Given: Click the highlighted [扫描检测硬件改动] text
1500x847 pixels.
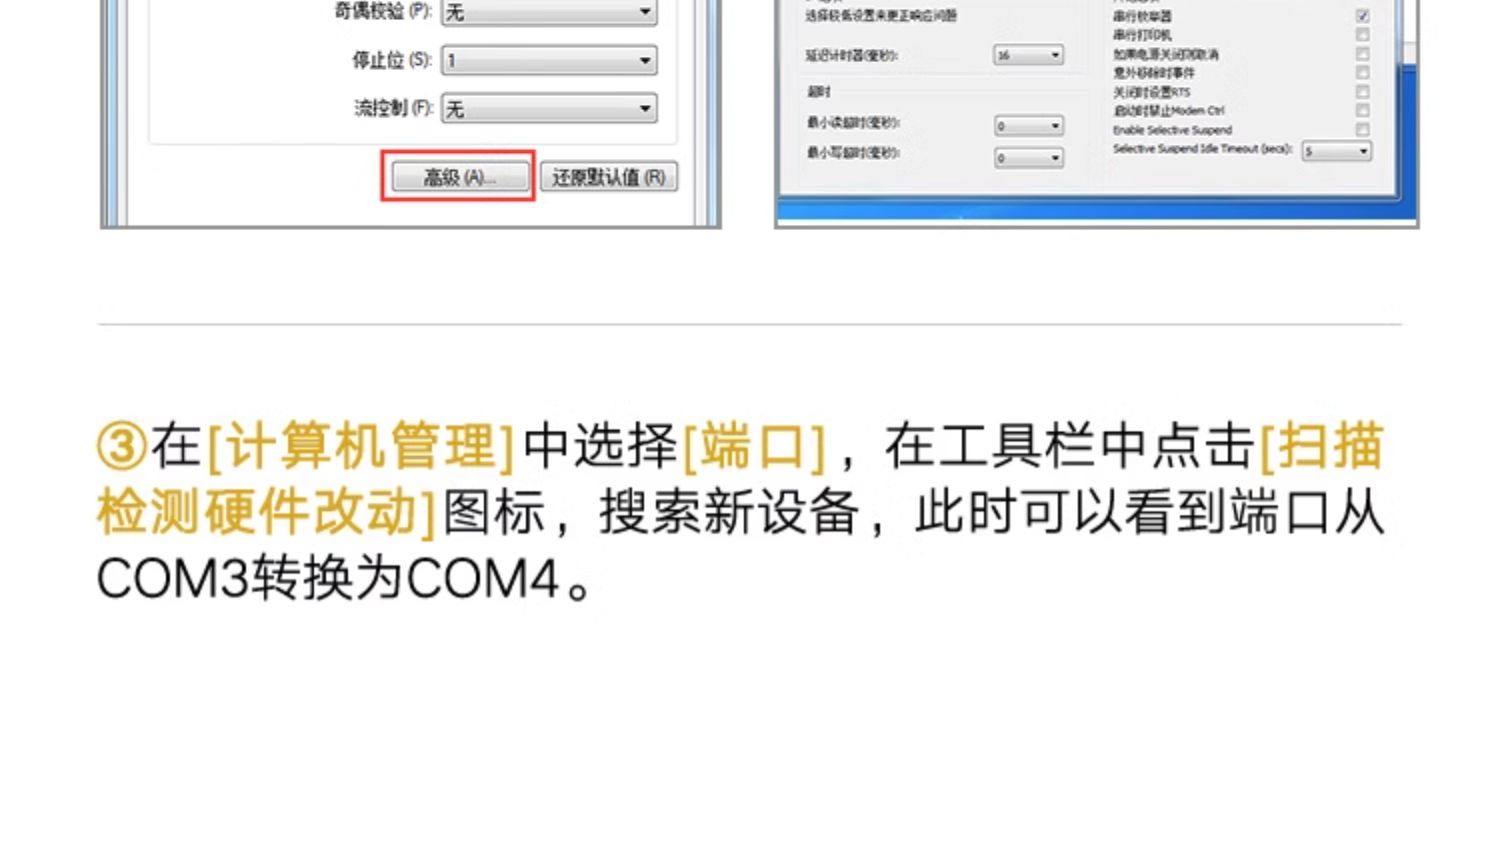Looking at the screenshot, I should pyautogui.click(x=740, y=479).
